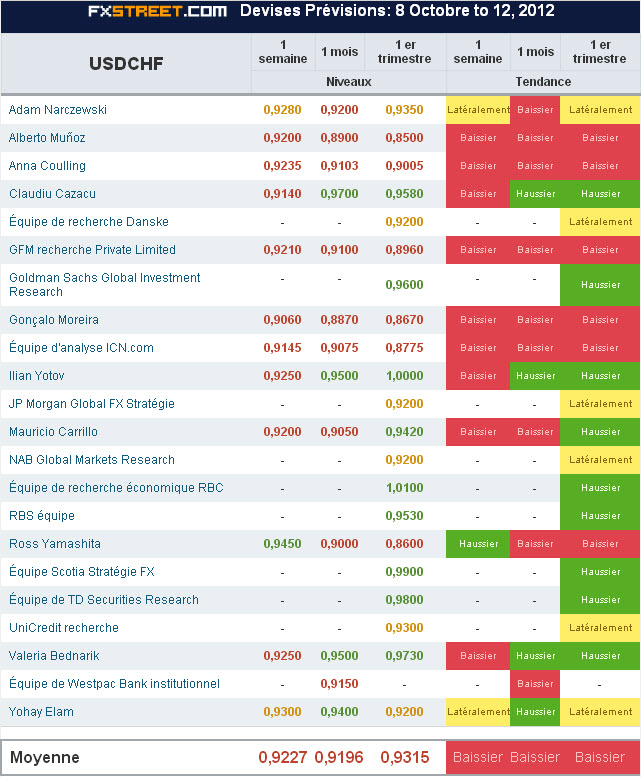
Task: Select Danske's 0,9200 quarter level
Action: click(404, 222)
